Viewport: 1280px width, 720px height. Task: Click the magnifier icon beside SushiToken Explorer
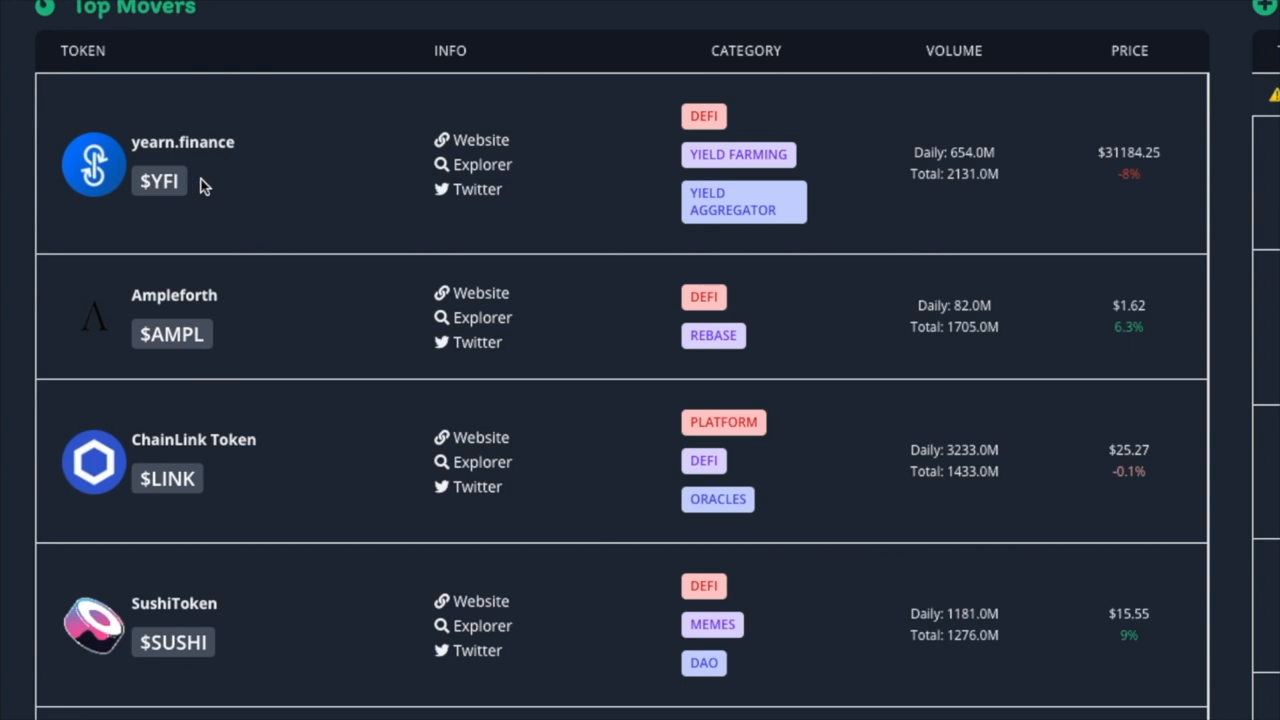tap(441, 625)
